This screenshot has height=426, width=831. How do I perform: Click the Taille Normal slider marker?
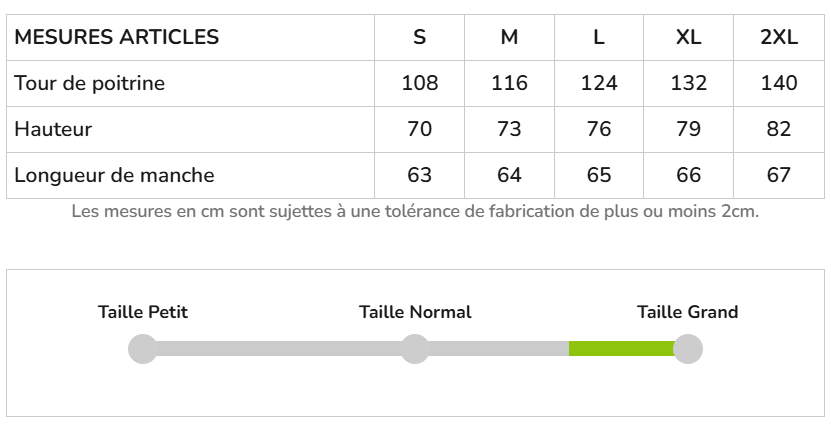[x=415, y=349]
